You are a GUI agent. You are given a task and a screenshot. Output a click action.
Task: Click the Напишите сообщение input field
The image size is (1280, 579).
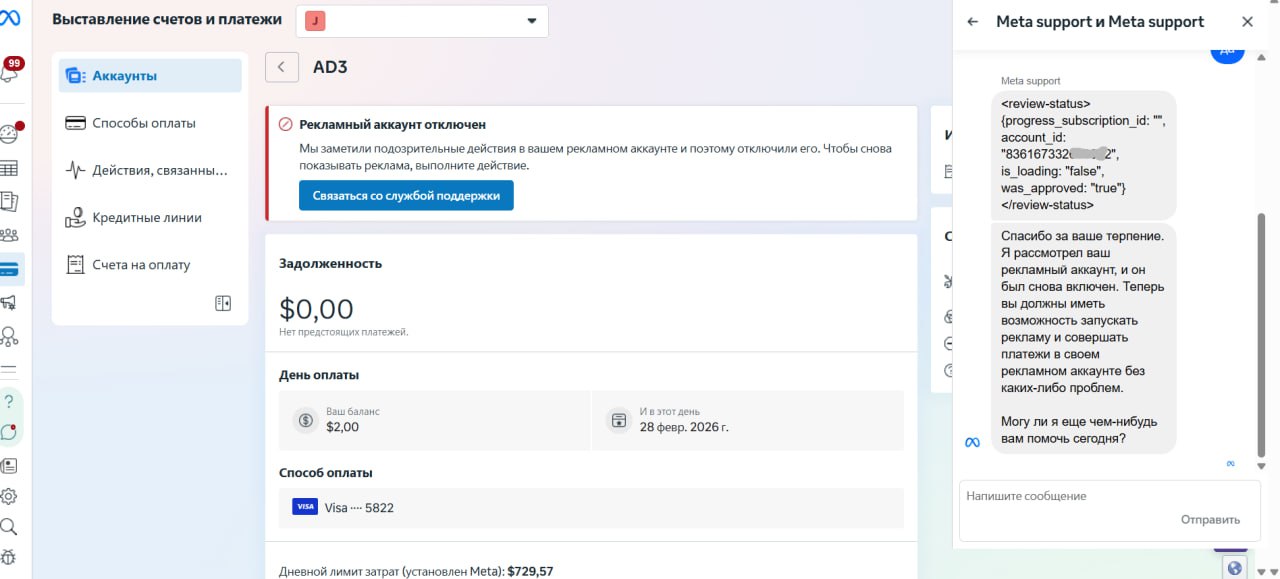click(x=1100, y=496)
